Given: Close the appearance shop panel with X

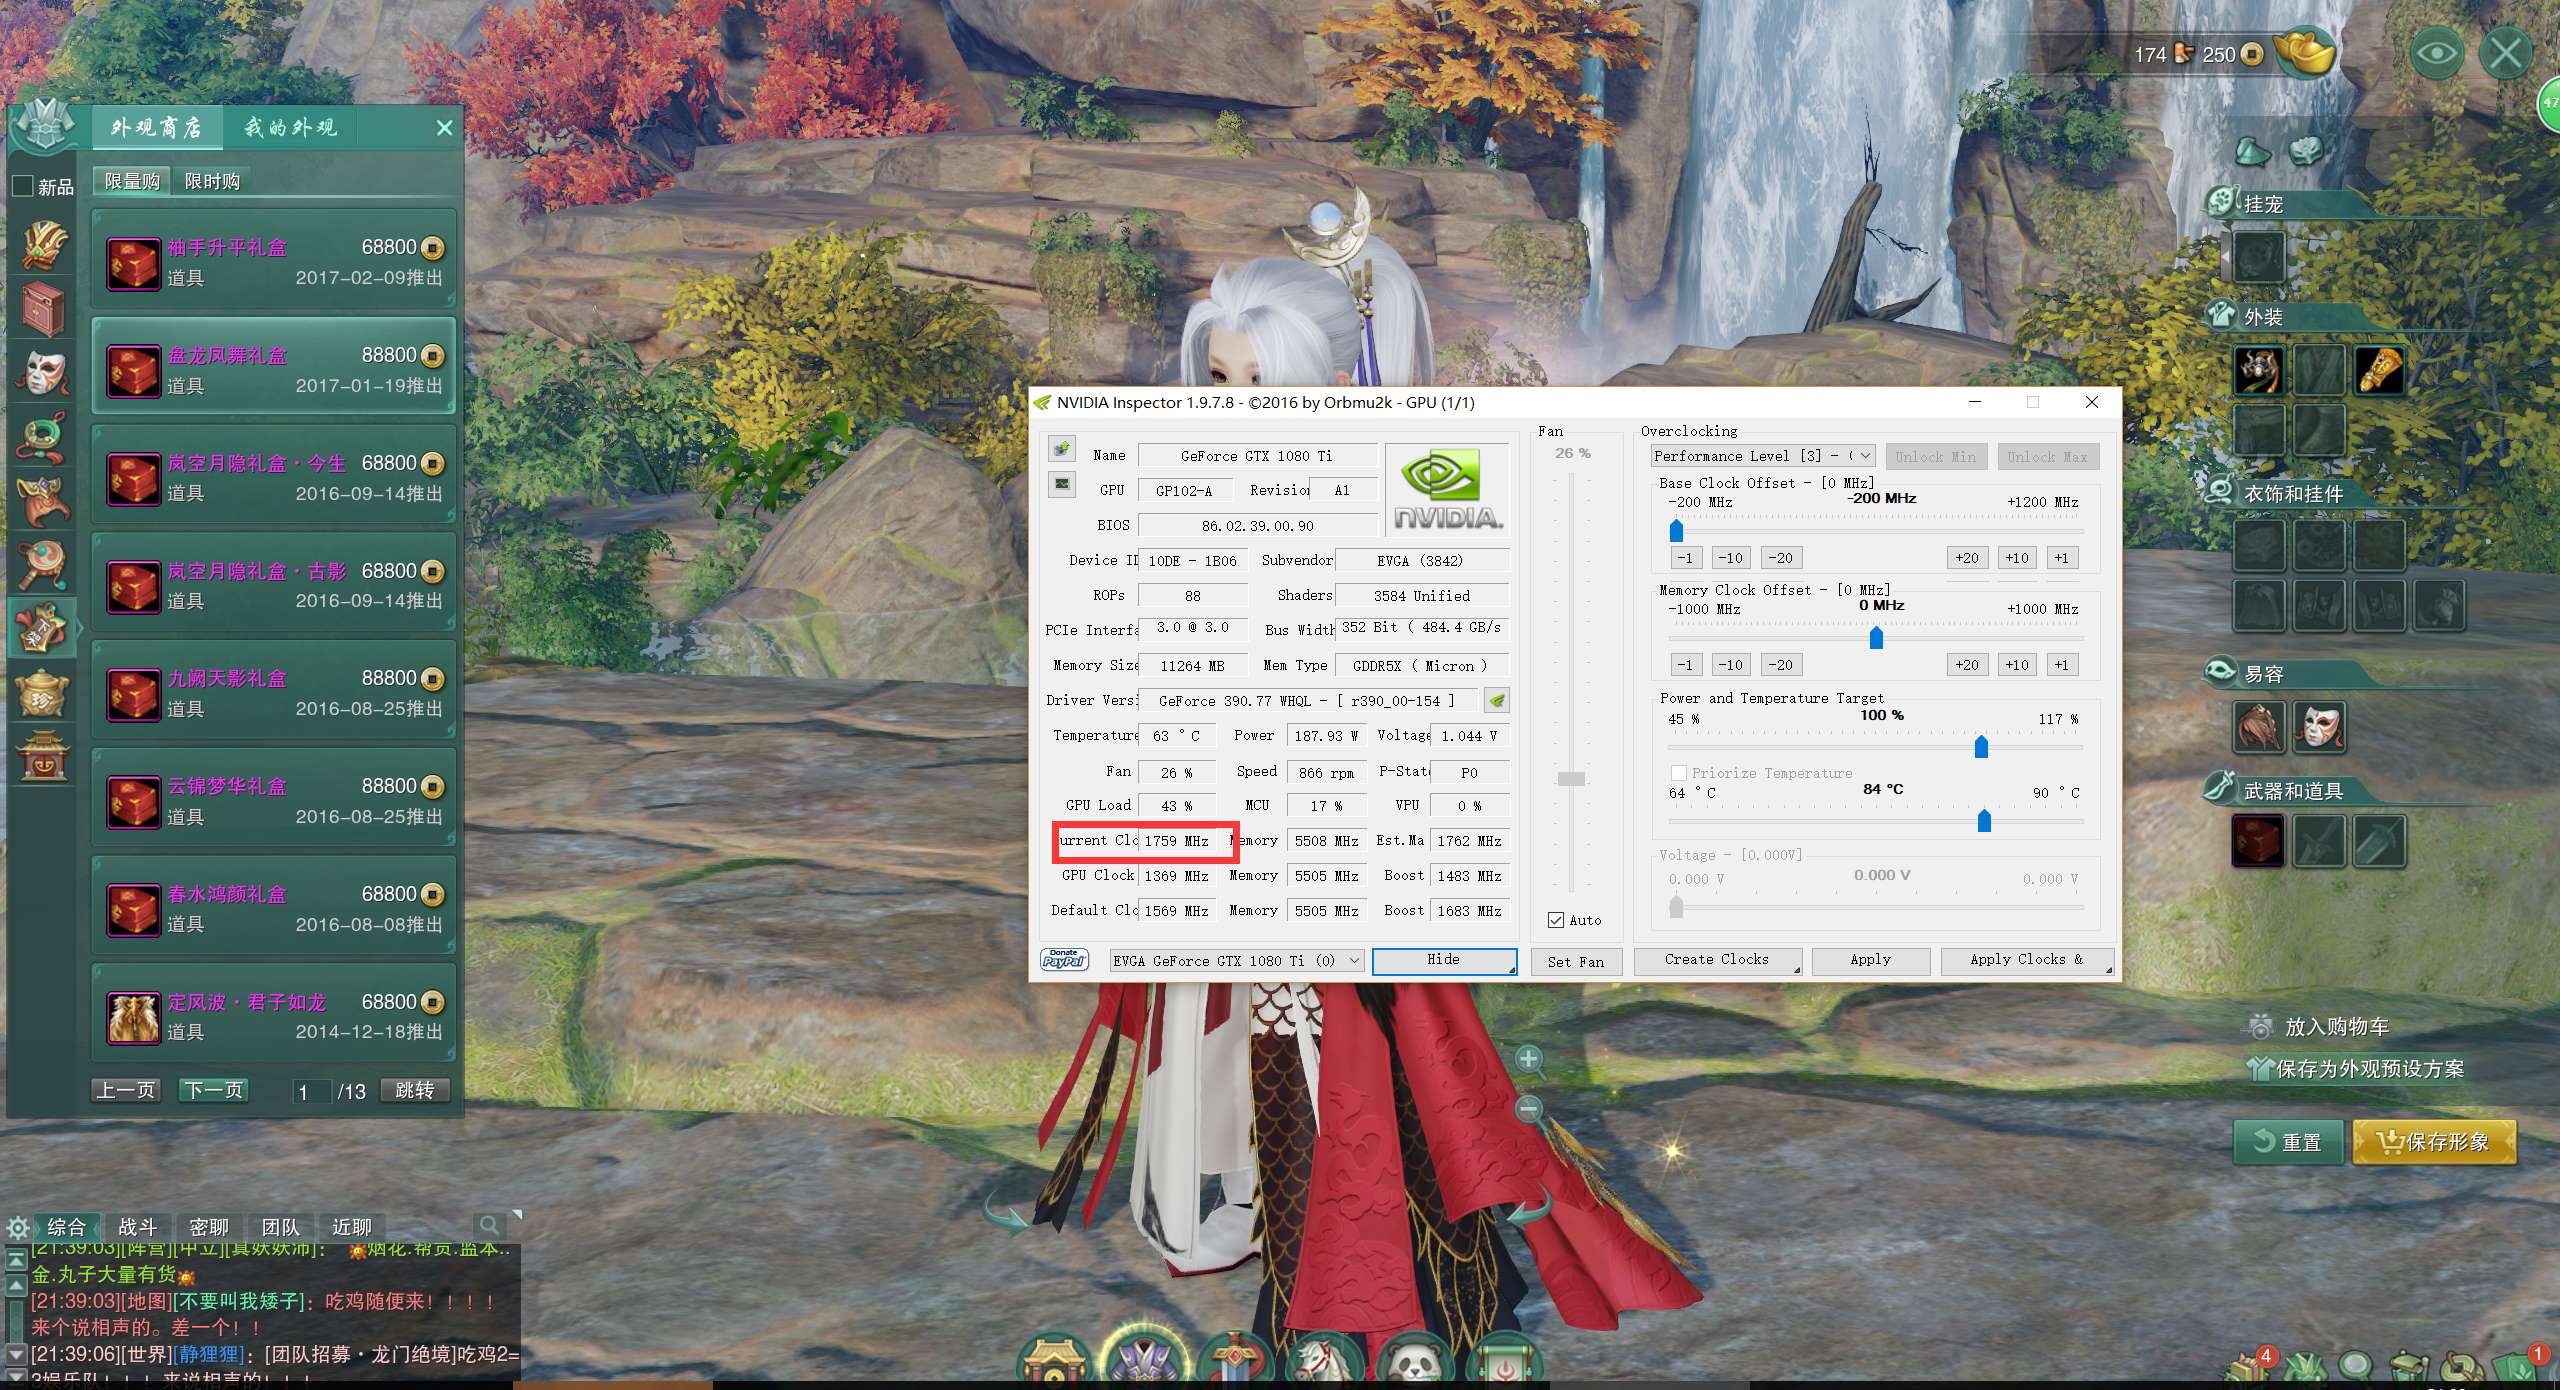Looking at the screenshot, I should (x=445, y=128).
